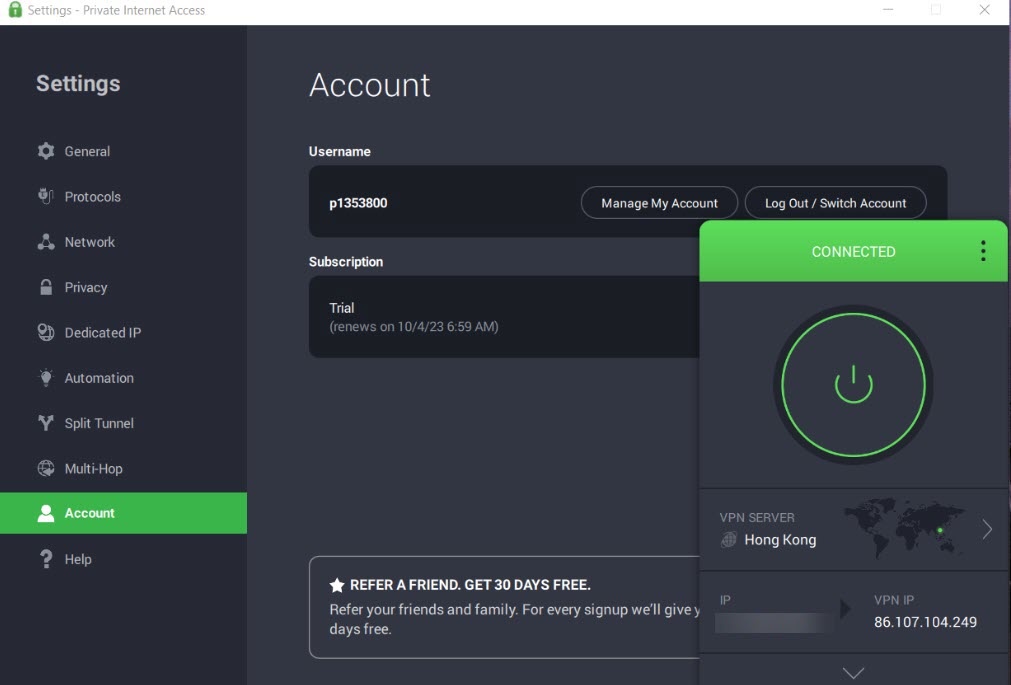Screen dimensions: 1011x685
Task: Click the Help question mark icon
Action: (x=46, y=559)
